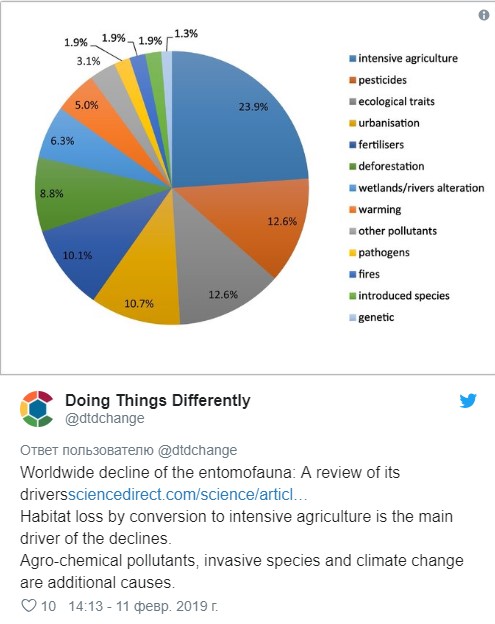
Task: Click the @dtdchange mention in the reply line
Action: [197, 450]
